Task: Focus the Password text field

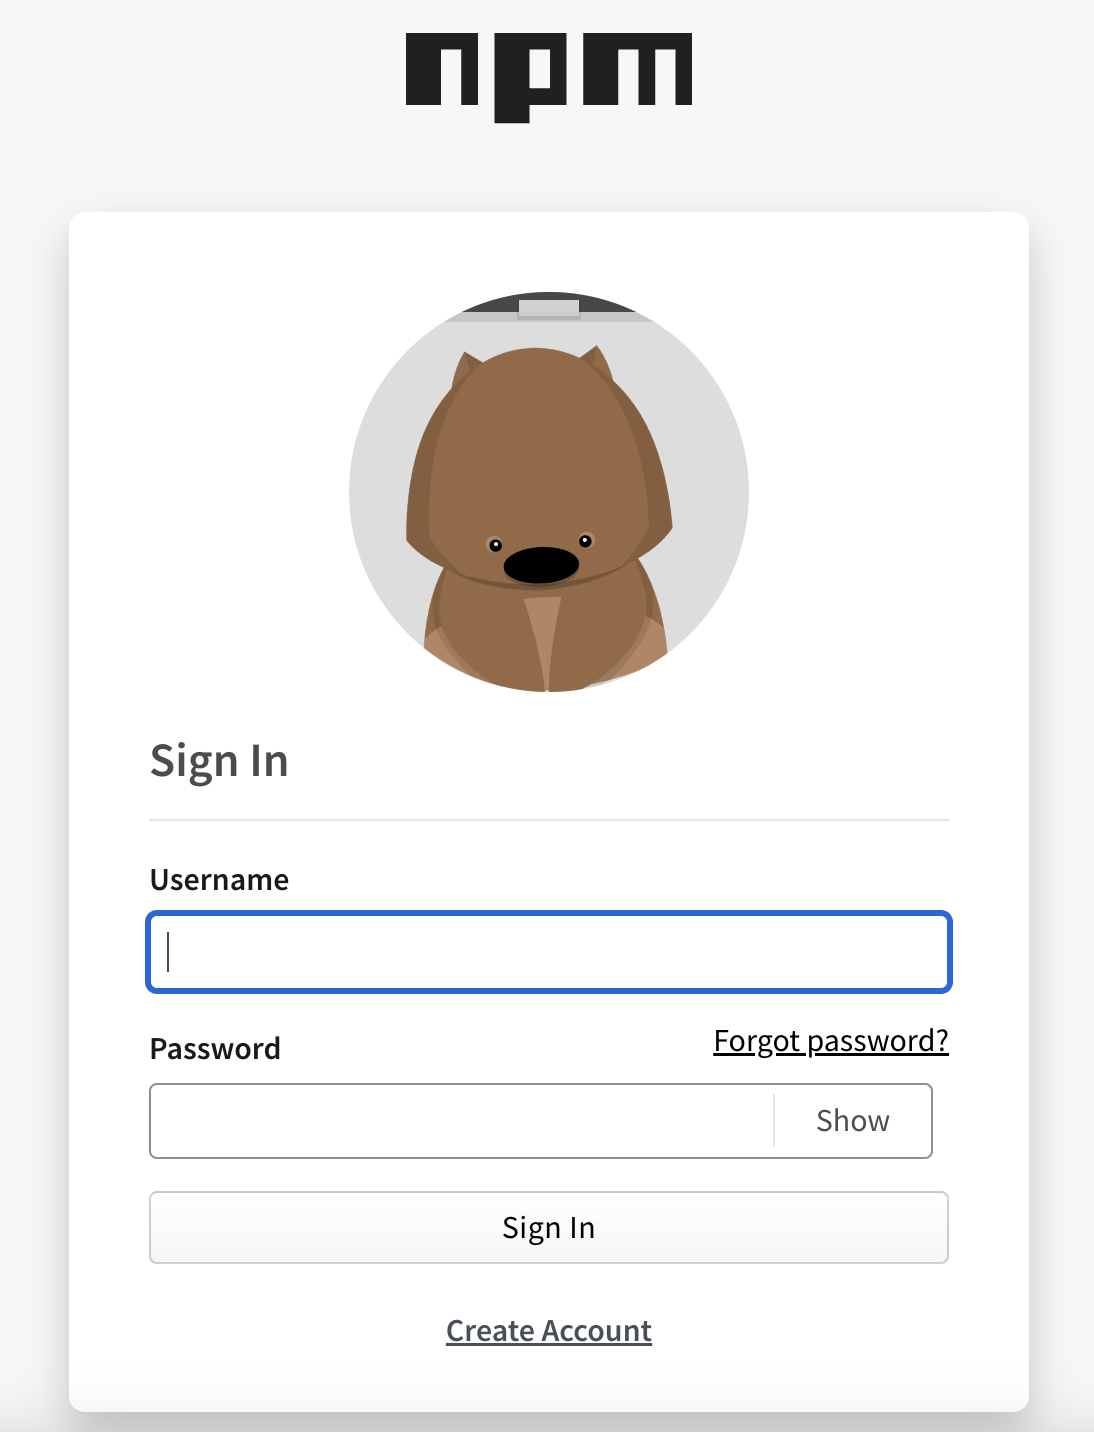Action: [x=462, y=1121]
